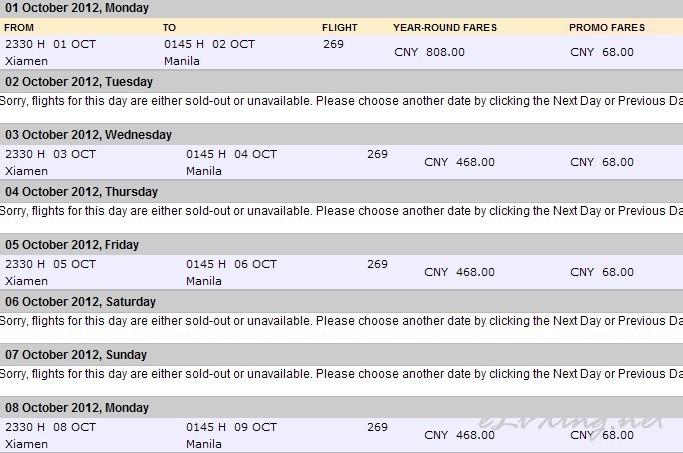Click flight number 269 on 01 October
This screenshot has height=453, width=683.
click(333, 44)
